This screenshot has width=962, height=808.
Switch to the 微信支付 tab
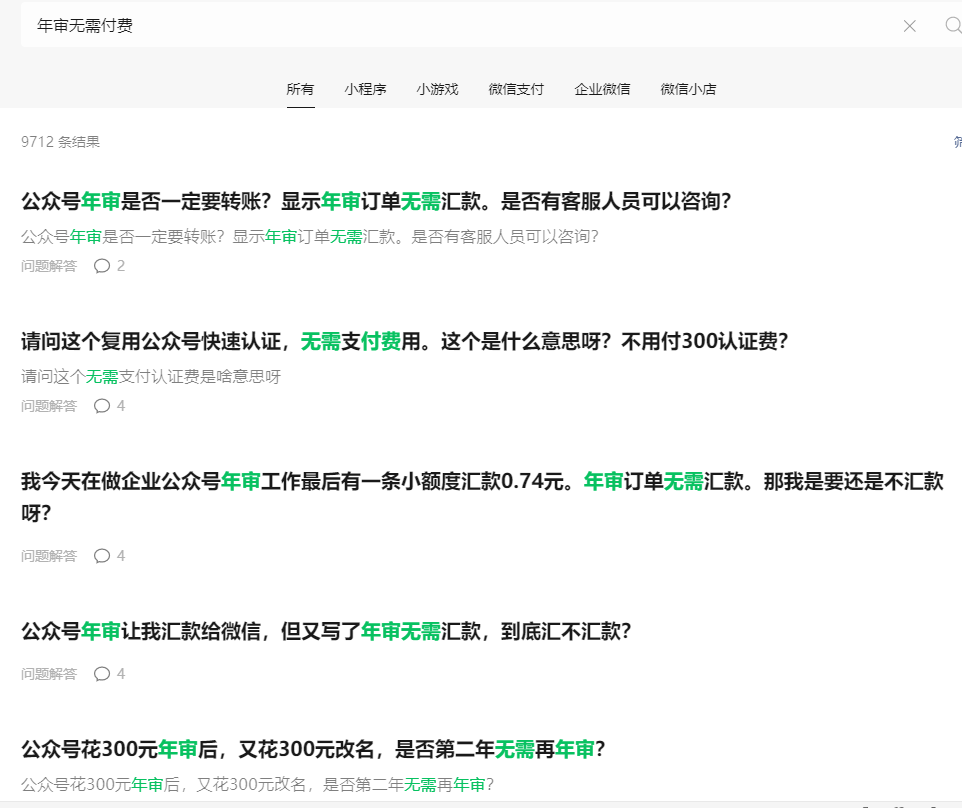[516, 90]
